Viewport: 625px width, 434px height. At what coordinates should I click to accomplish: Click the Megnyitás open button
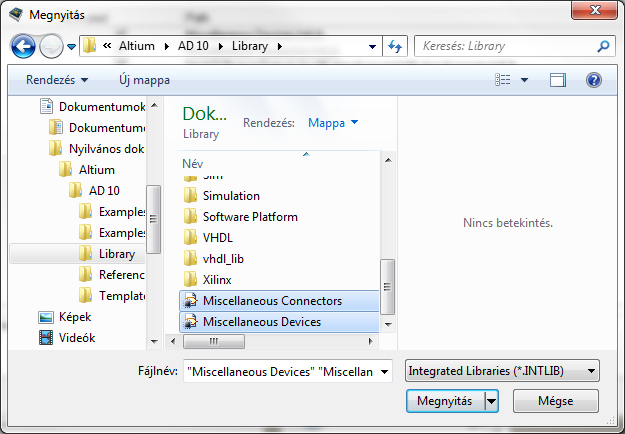(x=445, y=401)
